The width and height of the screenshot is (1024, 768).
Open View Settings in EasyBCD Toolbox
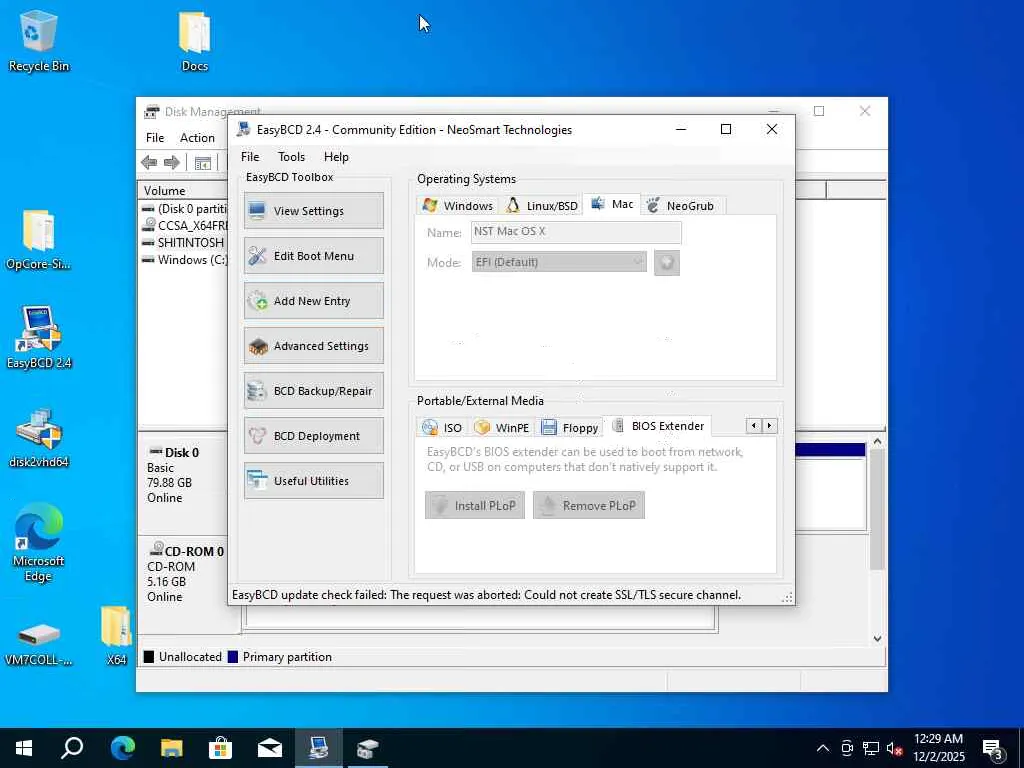[x=313, y=210]
